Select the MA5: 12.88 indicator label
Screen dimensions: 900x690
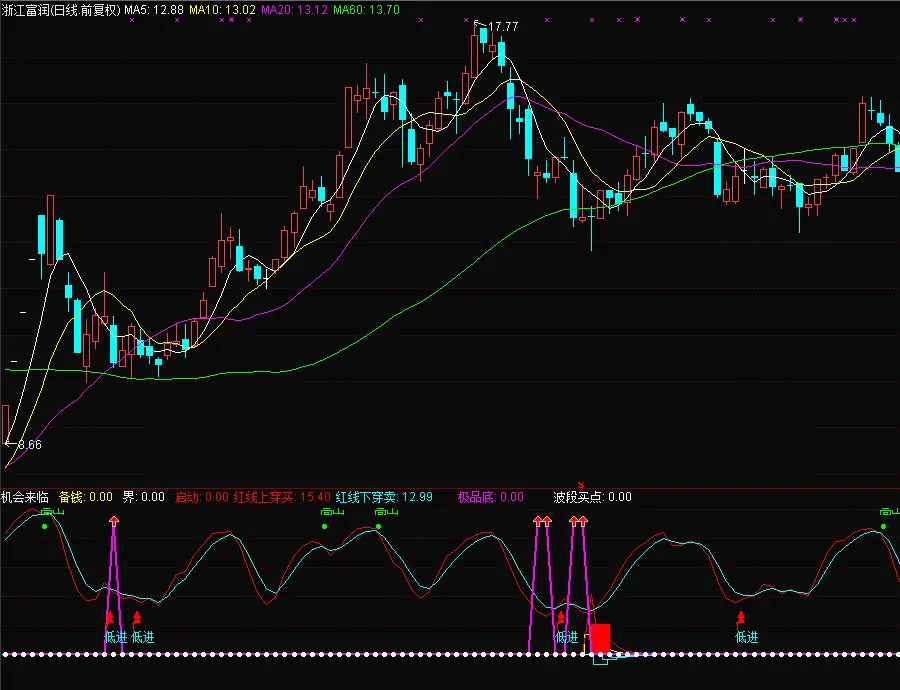click(x=154, y=10)
